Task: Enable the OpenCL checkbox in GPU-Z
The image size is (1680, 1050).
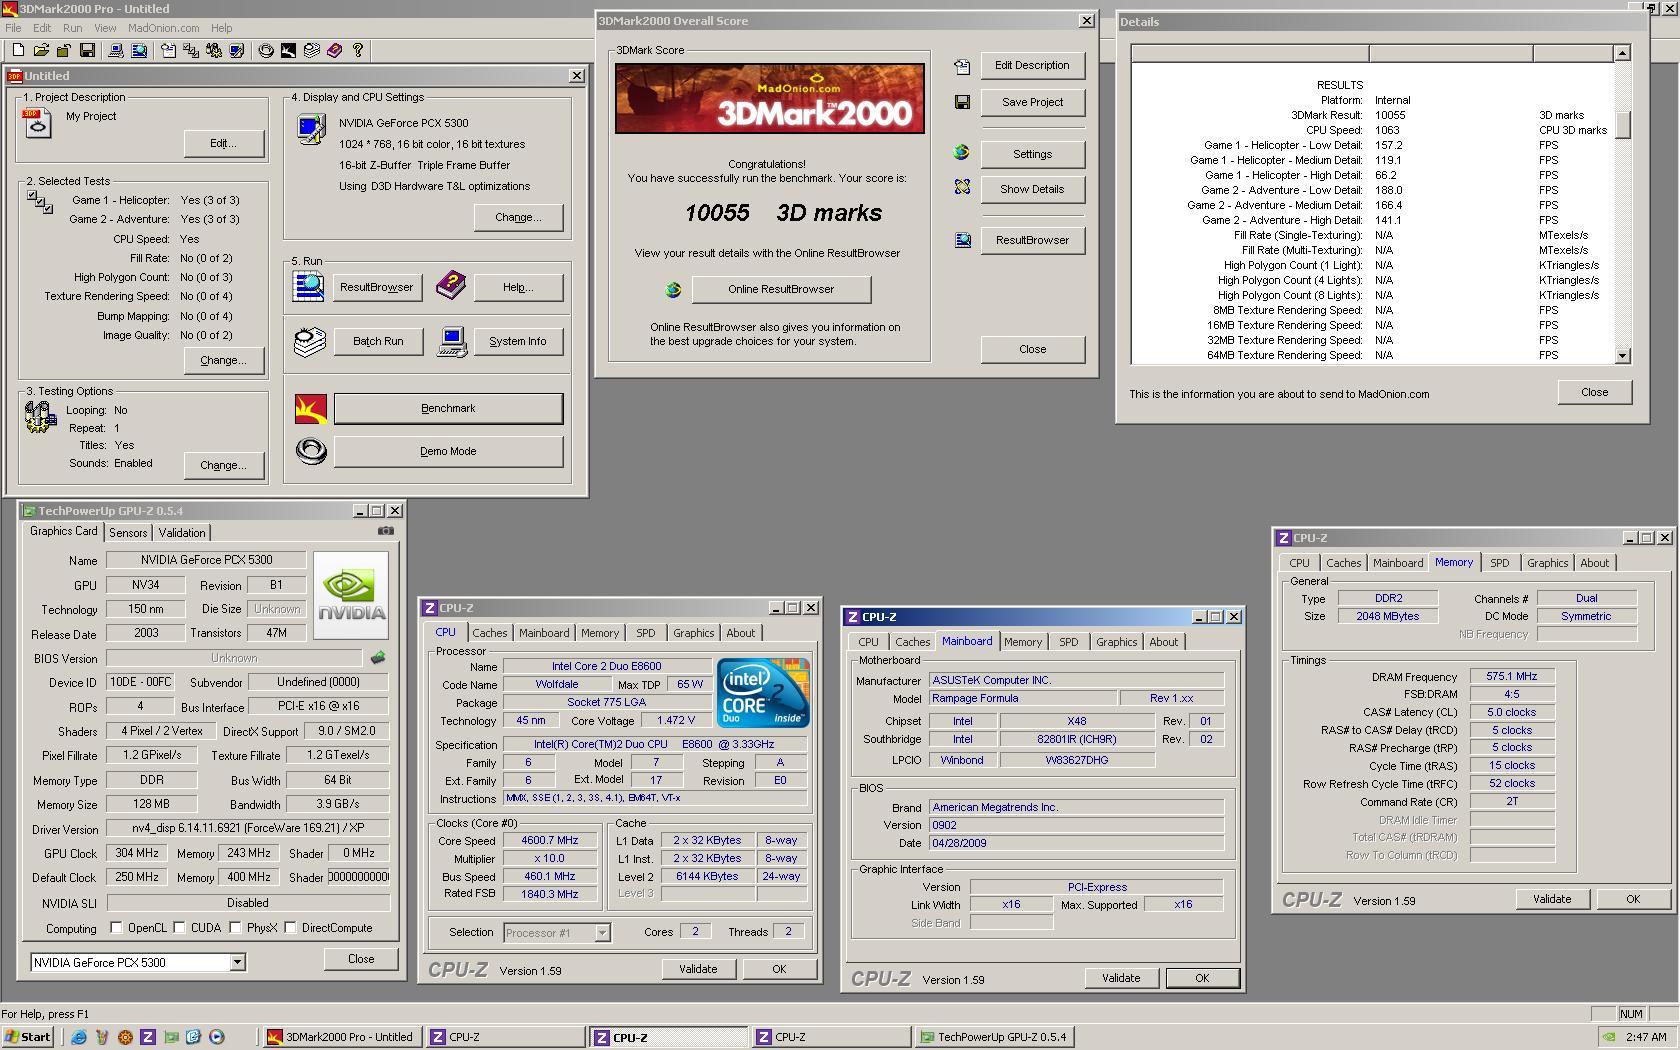Action: coord(116,928)
